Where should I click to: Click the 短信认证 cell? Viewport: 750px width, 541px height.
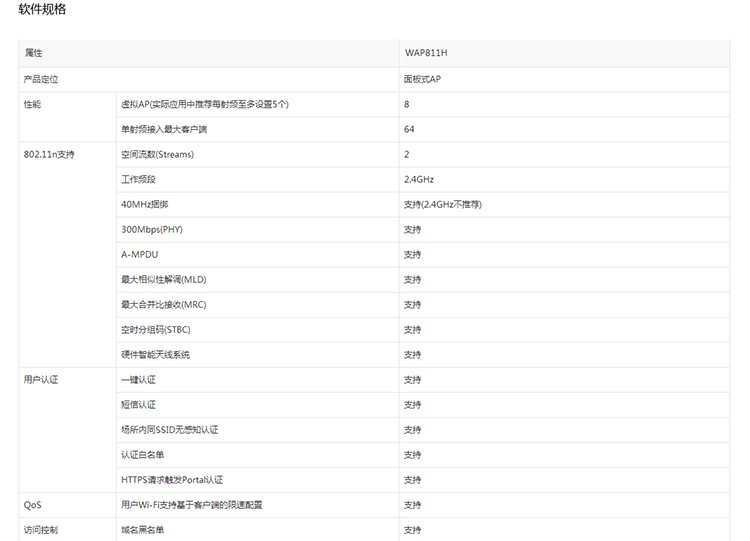[257, 405]
